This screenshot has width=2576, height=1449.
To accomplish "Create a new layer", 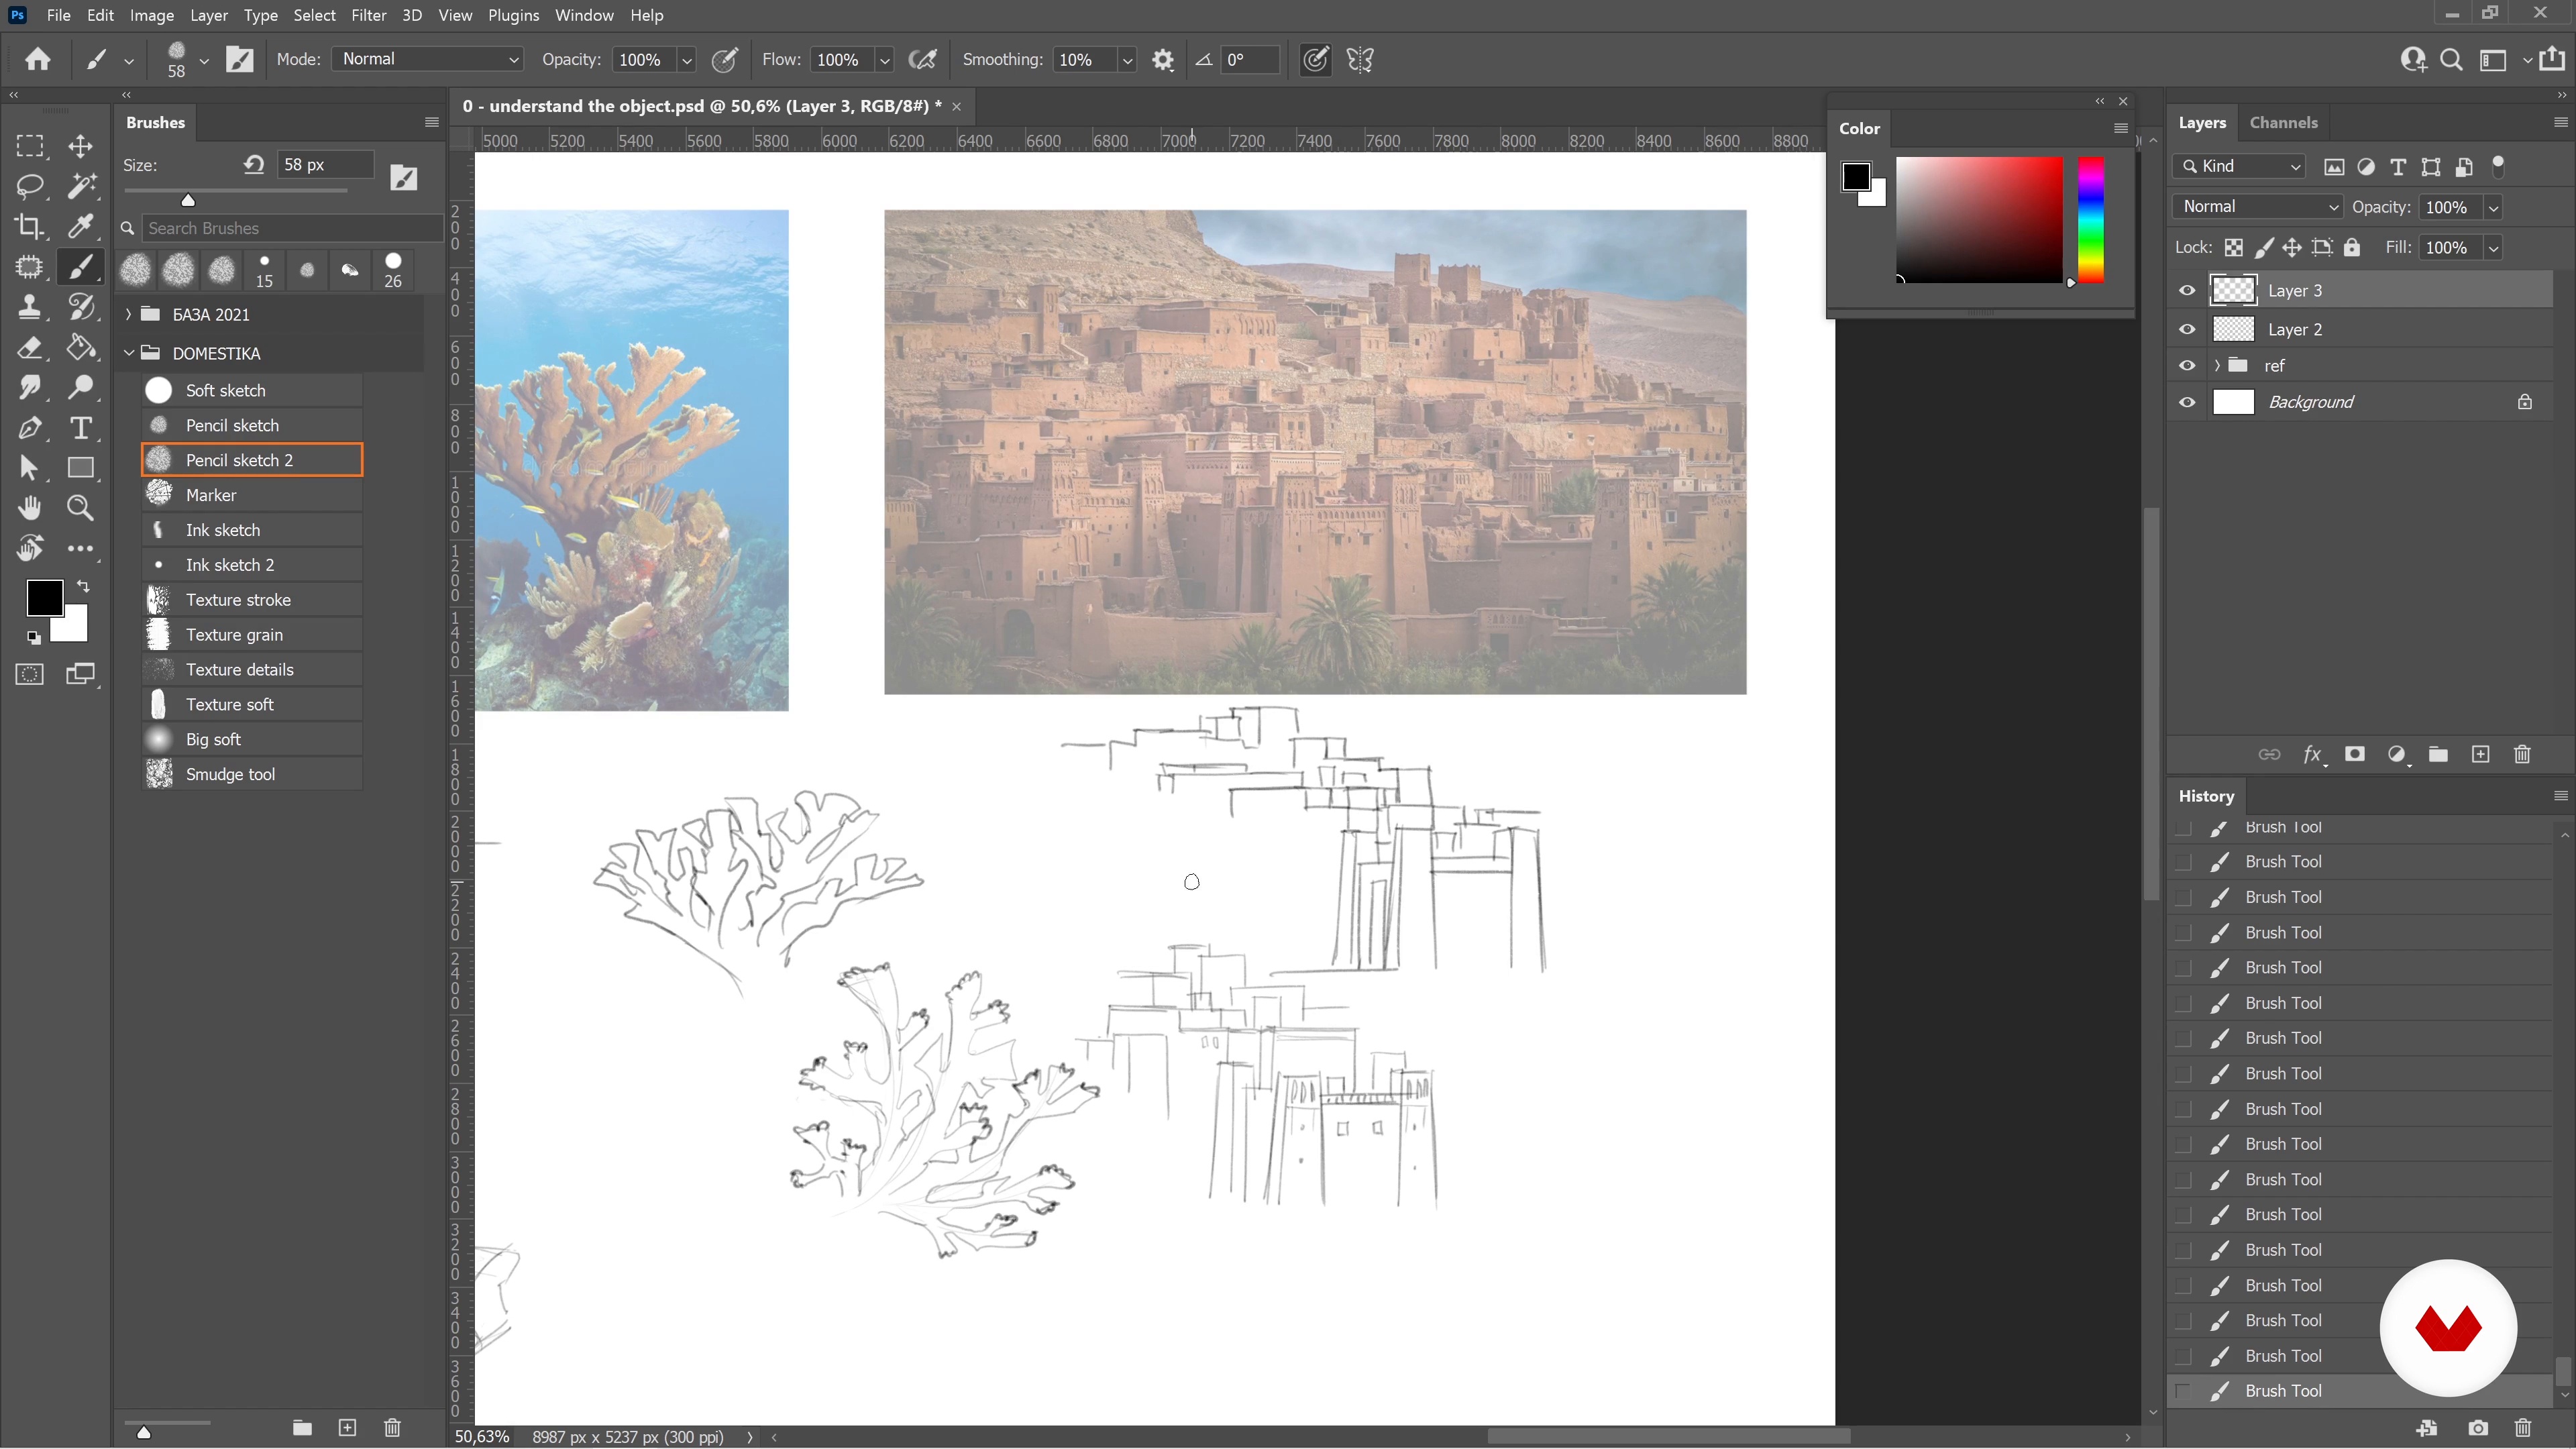I will [x=2480, y=755].
